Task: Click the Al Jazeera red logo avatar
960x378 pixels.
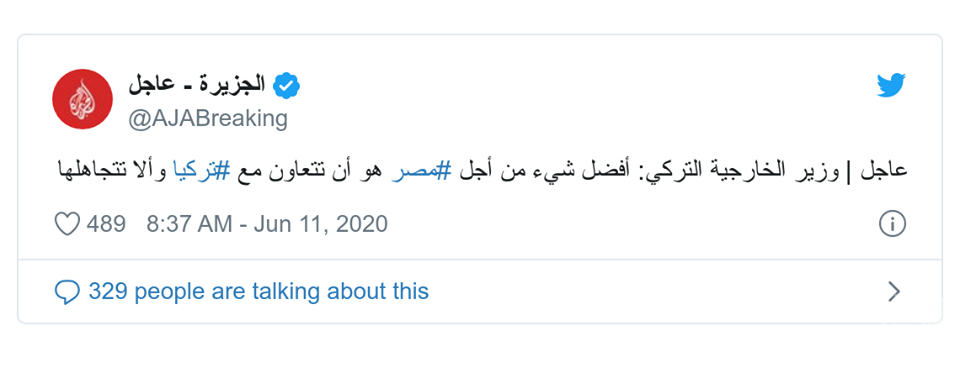Action: pyautogui.click(x=83, y=99)
